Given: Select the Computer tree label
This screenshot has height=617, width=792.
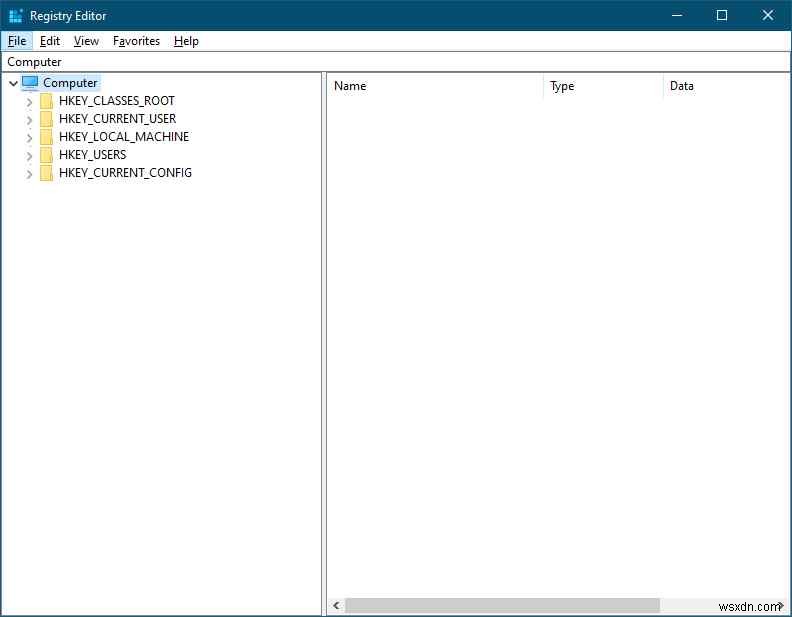Looking at the screenshot, I should click(70, 83).
